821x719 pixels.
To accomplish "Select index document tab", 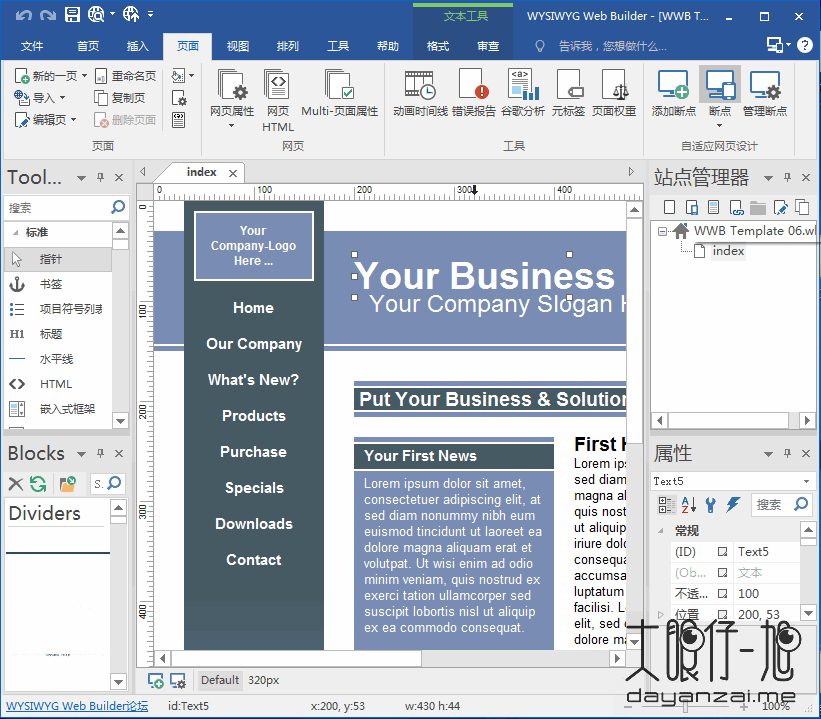I will coord(202,172).
